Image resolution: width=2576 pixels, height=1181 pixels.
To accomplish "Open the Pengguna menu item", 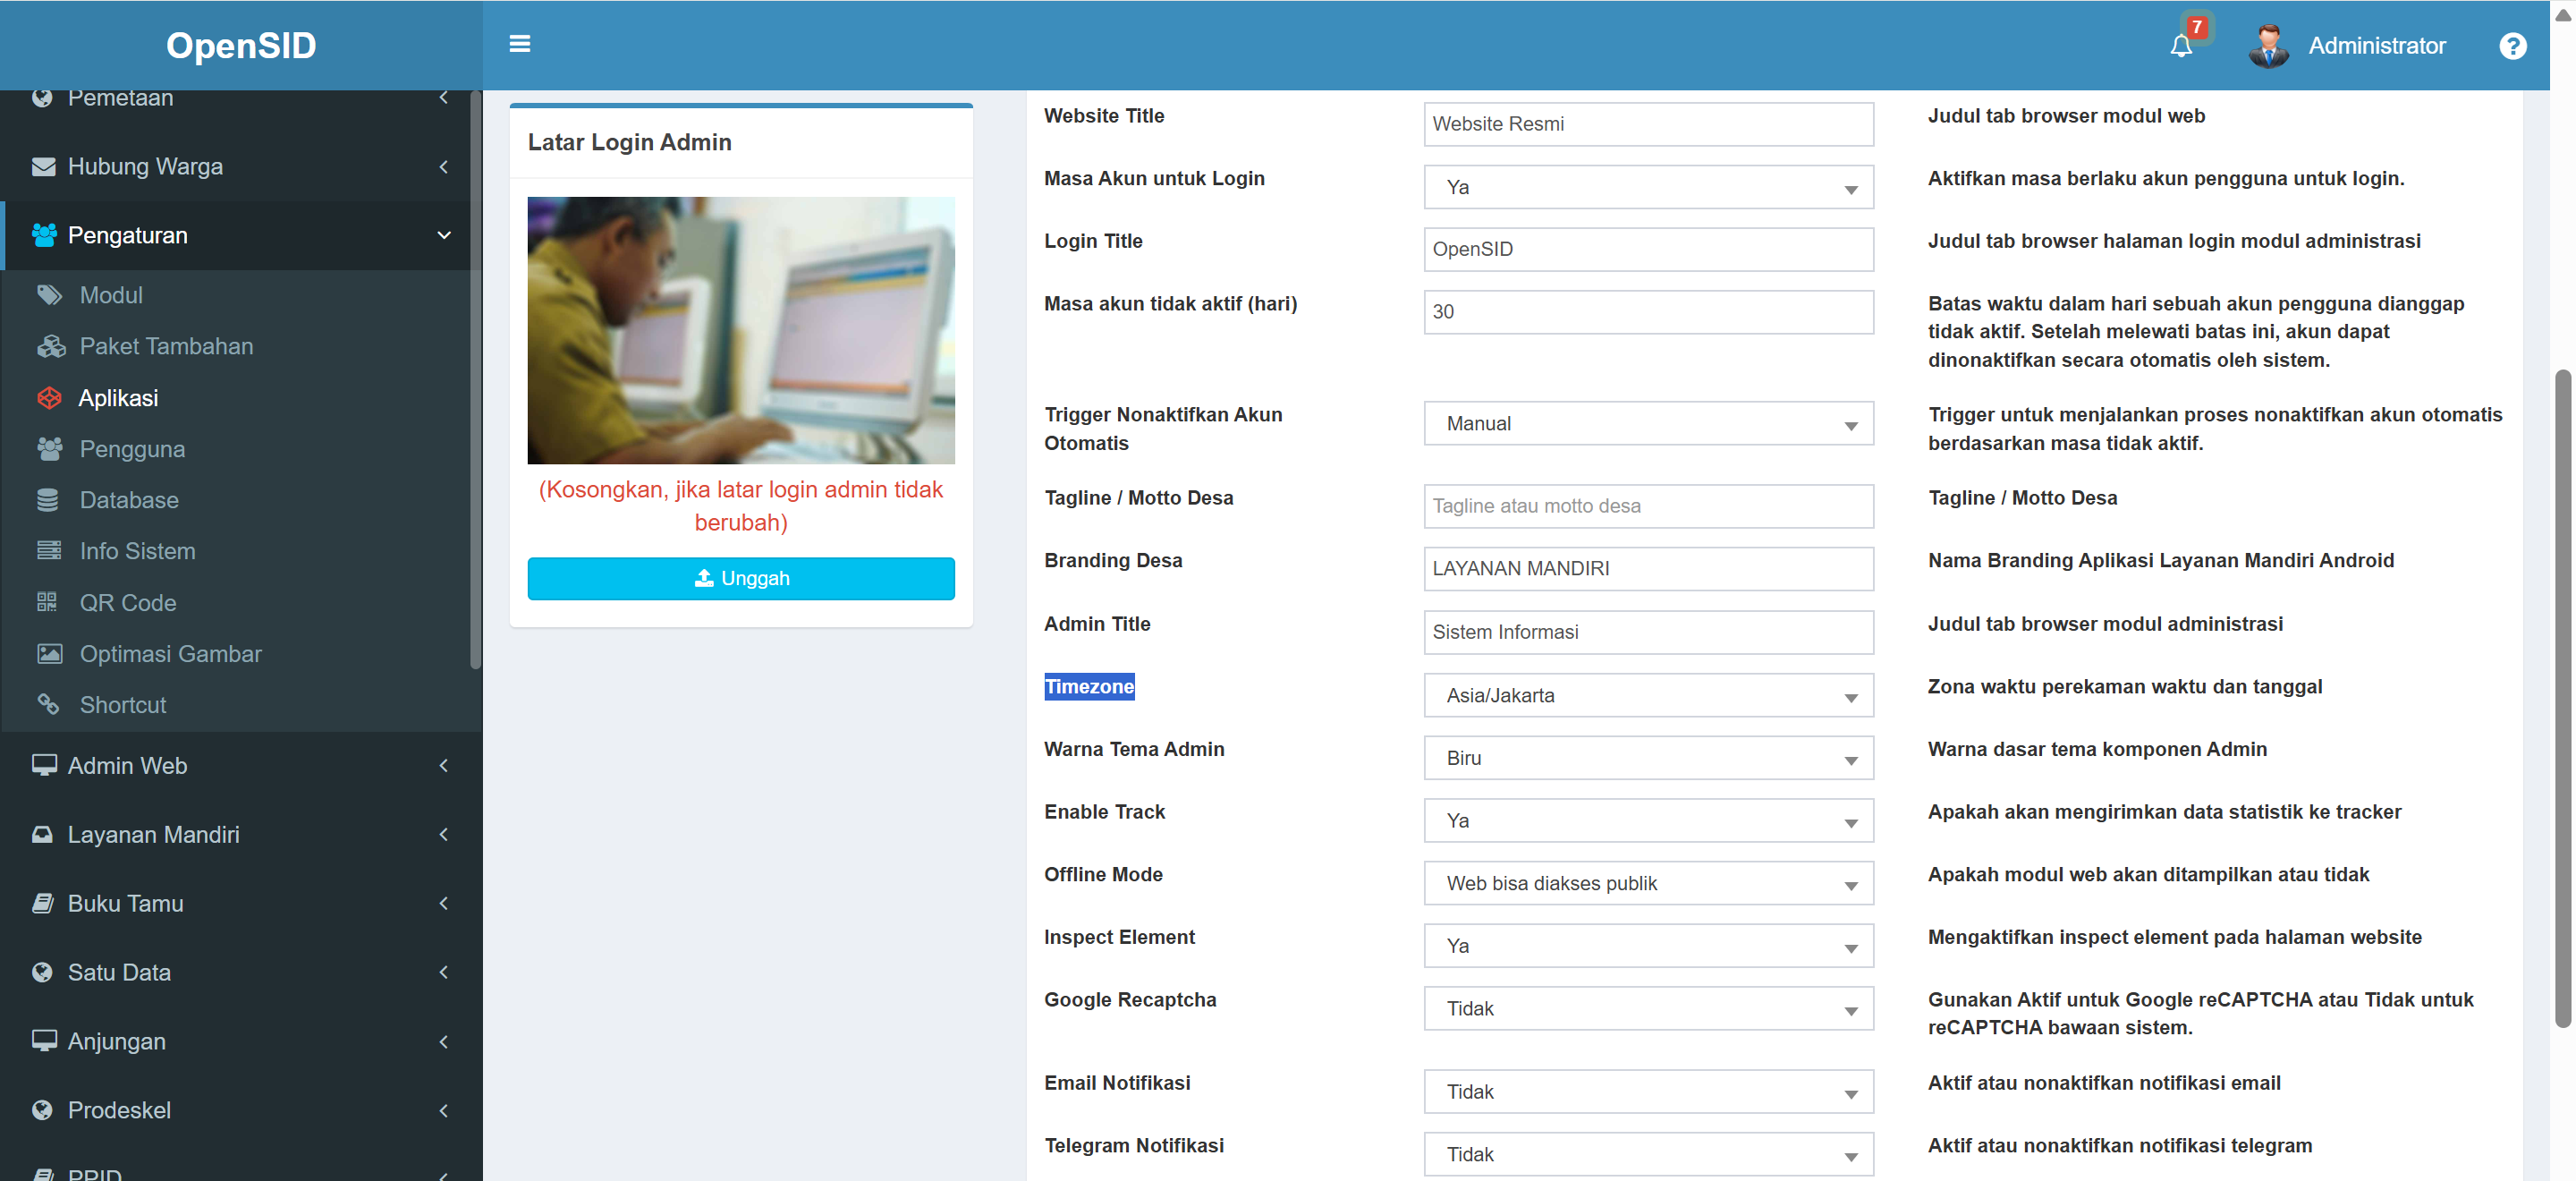I will pos(132,449).
